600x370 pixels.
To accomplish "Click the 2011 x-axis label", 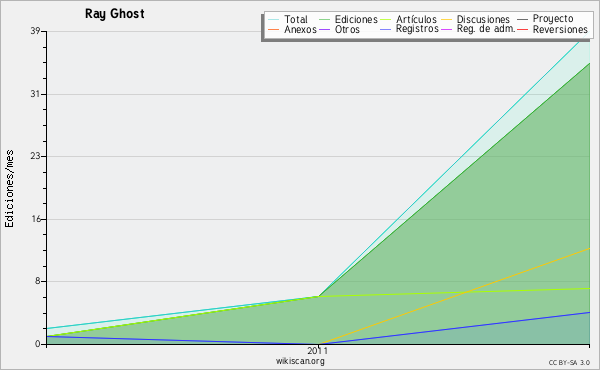I will pos(318,350).
